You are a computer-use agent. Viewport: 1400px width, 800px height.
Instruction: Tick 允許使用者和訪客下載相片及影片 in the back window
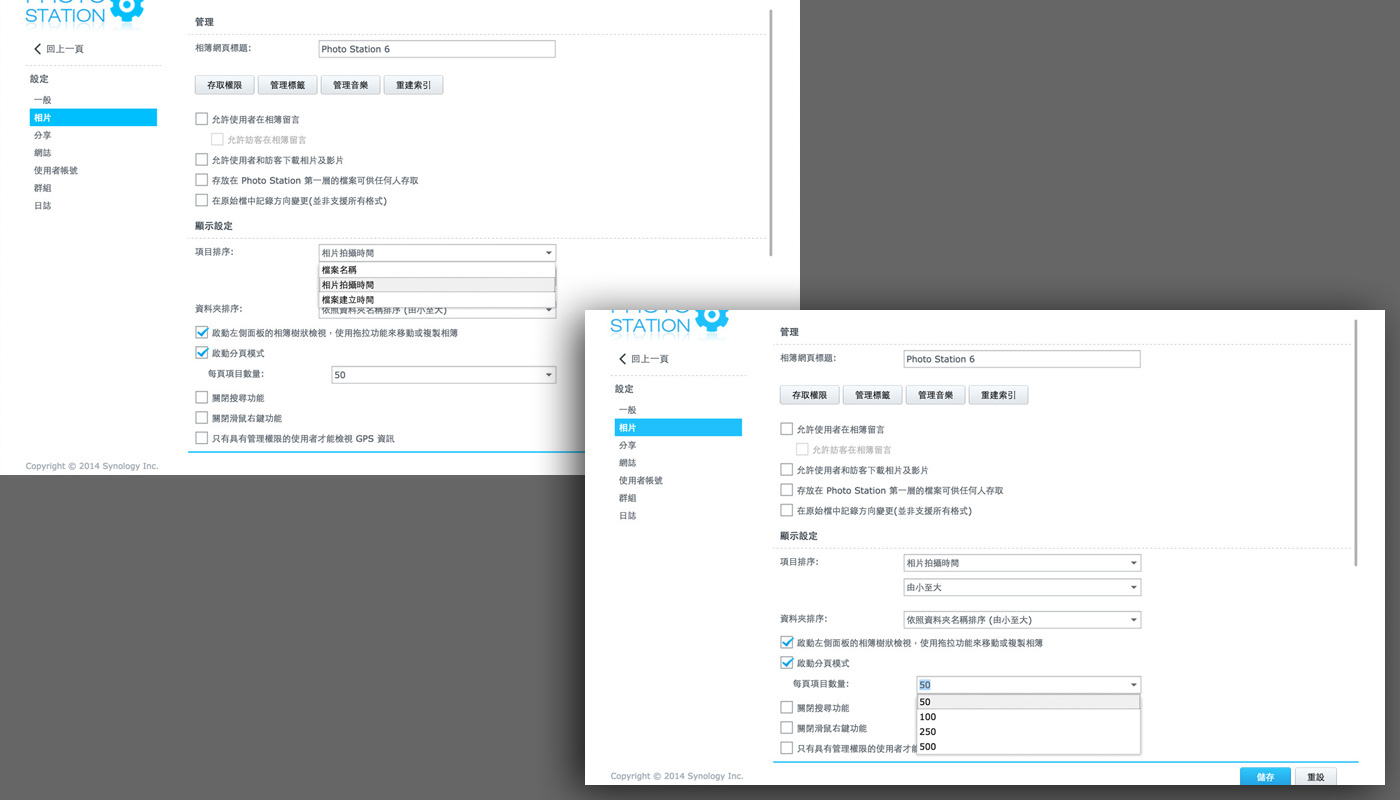202,160
